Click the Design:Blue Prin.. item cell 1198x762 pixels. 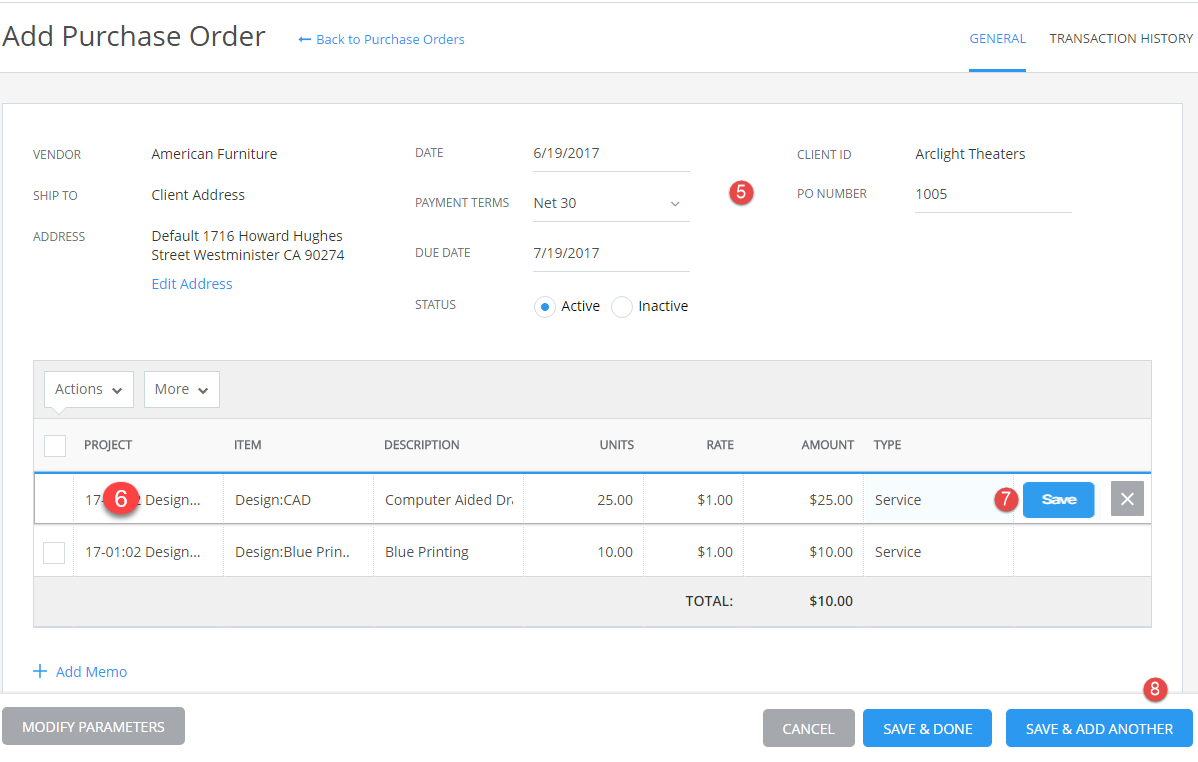[299, 552]
